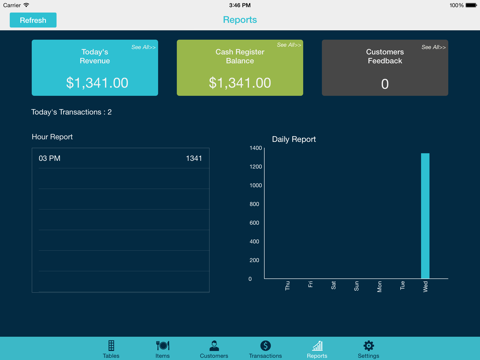Viewport: 480px width, 360px height.
Task: Click the Wed bar in Daily Report
Action: pos(425,216)
